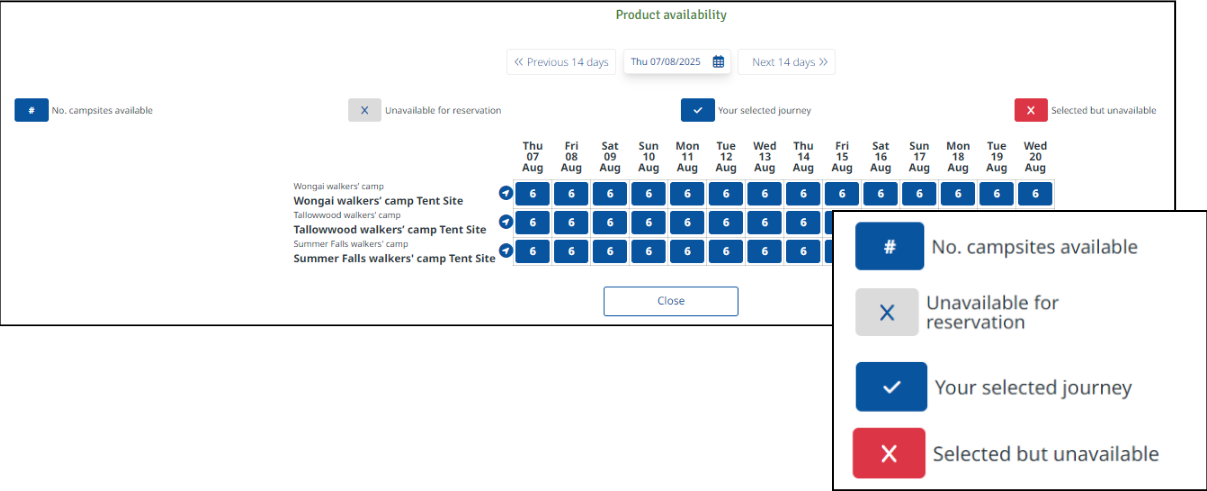Click the bold 'Summer Falls walkers' camp Tent Site' label
This screenshot has width=1207, height=491.
(x=394, y=258)
